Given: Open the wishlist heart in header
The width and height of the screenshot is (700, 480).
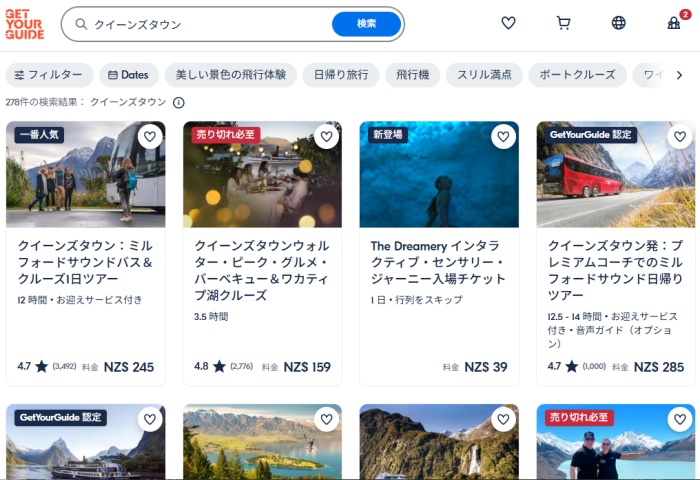Looking at the screenshot, I should pos(508,23).
